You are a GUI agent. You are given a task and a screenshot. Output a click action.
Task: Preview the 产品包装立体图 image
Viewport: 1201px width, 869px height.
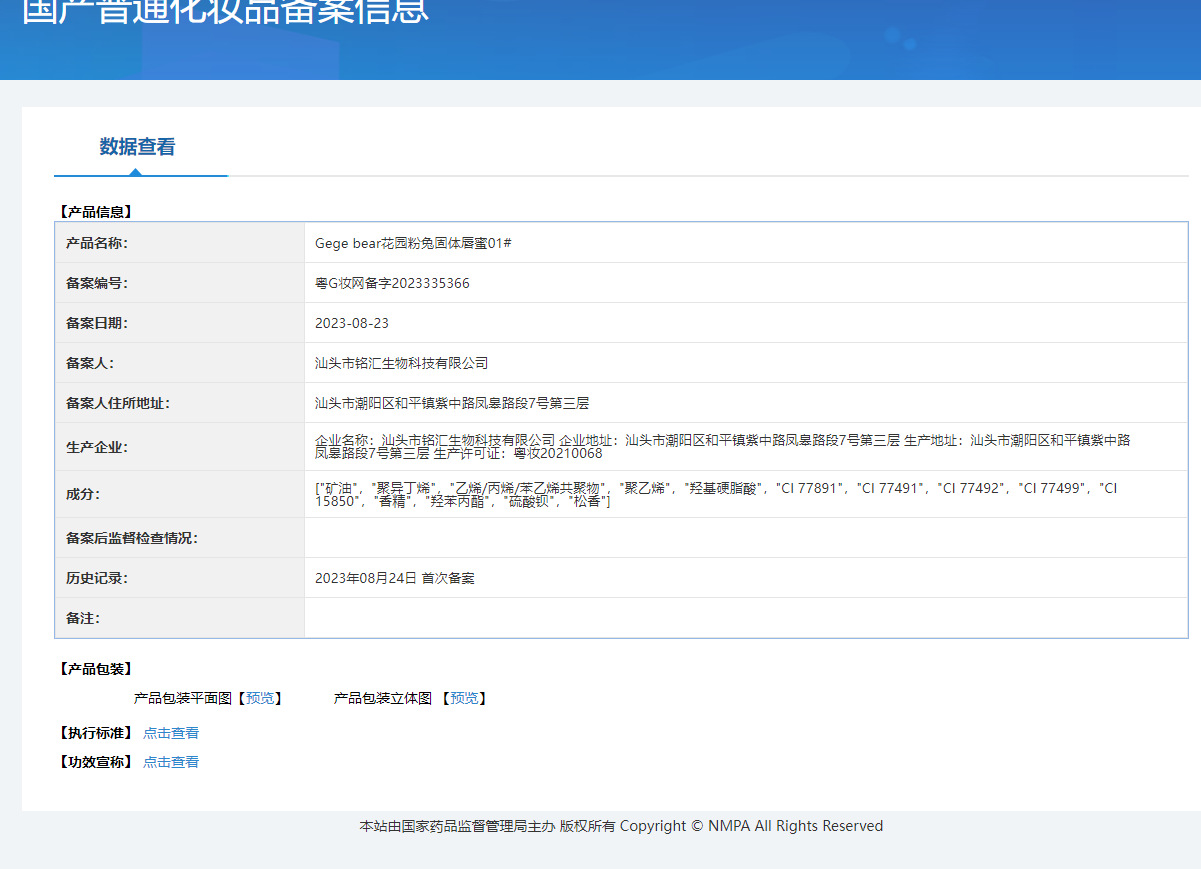[x=464, y=698]
